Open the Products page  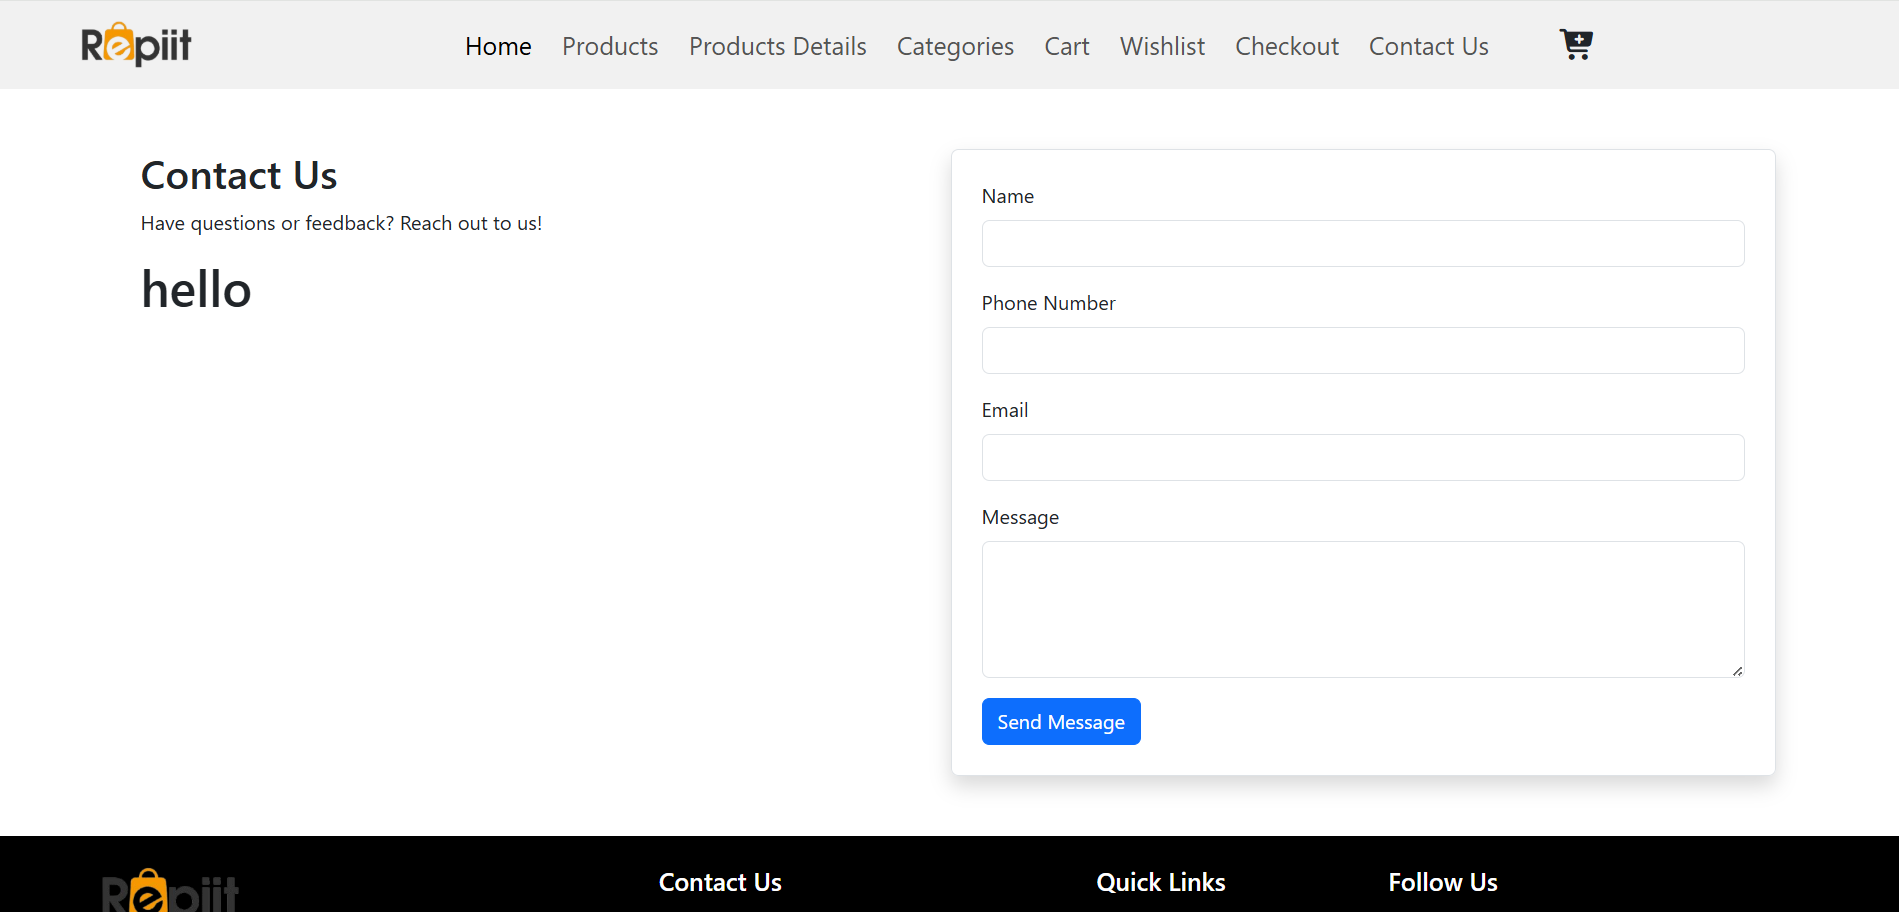(610, 47)
